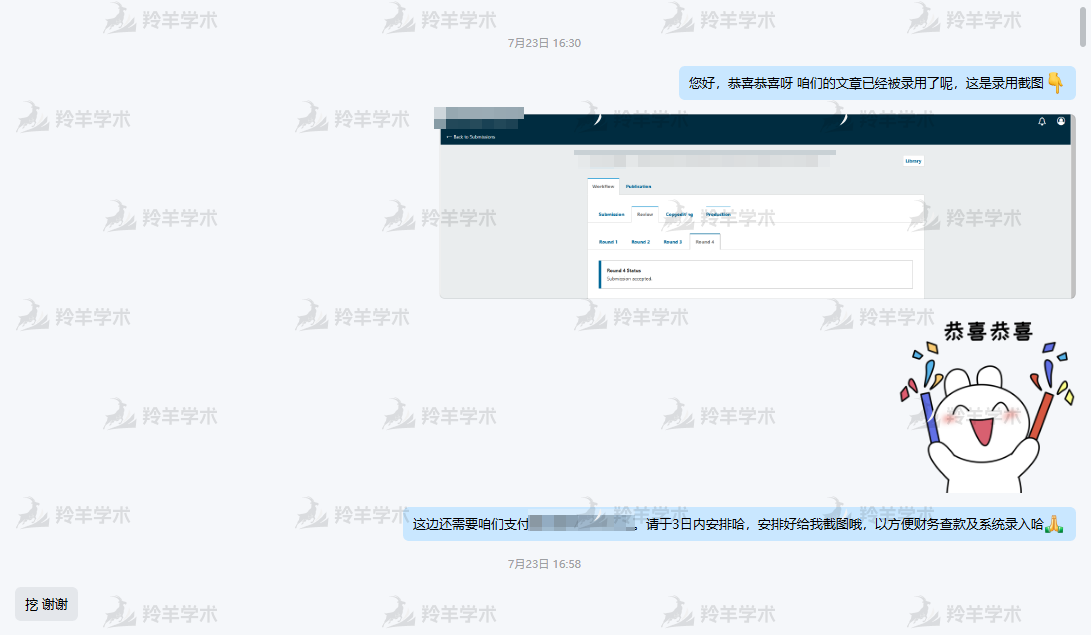The width and height of the screenshot is (1091, 635).
Task: Click the payment request message bubble
Action: [738, 524]
